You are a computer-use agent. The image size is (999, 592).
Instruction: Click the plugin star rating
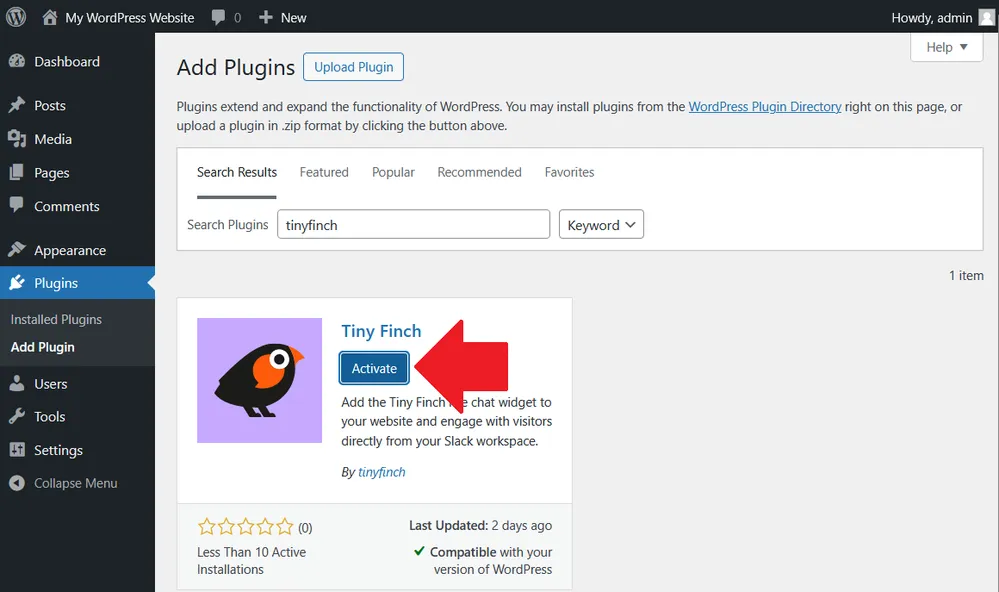(x=246, y=526)
